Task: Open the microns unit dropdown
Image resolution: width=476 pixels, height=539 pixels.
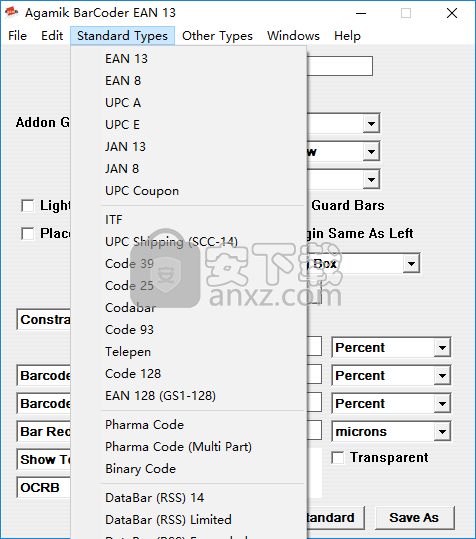Action: click(x=442, y=431)
